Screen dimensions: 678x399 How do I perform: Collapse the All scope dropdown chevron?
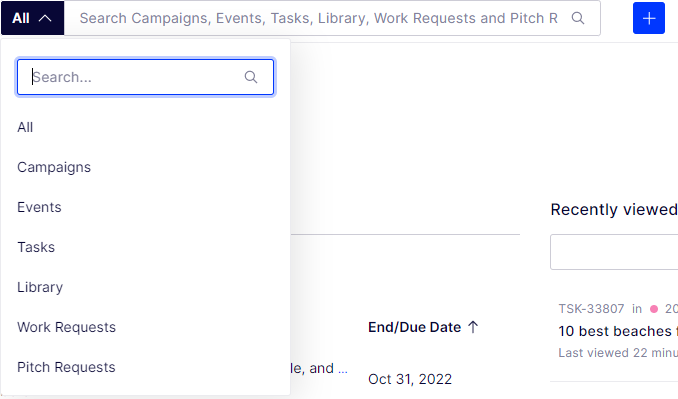(45, 18)
